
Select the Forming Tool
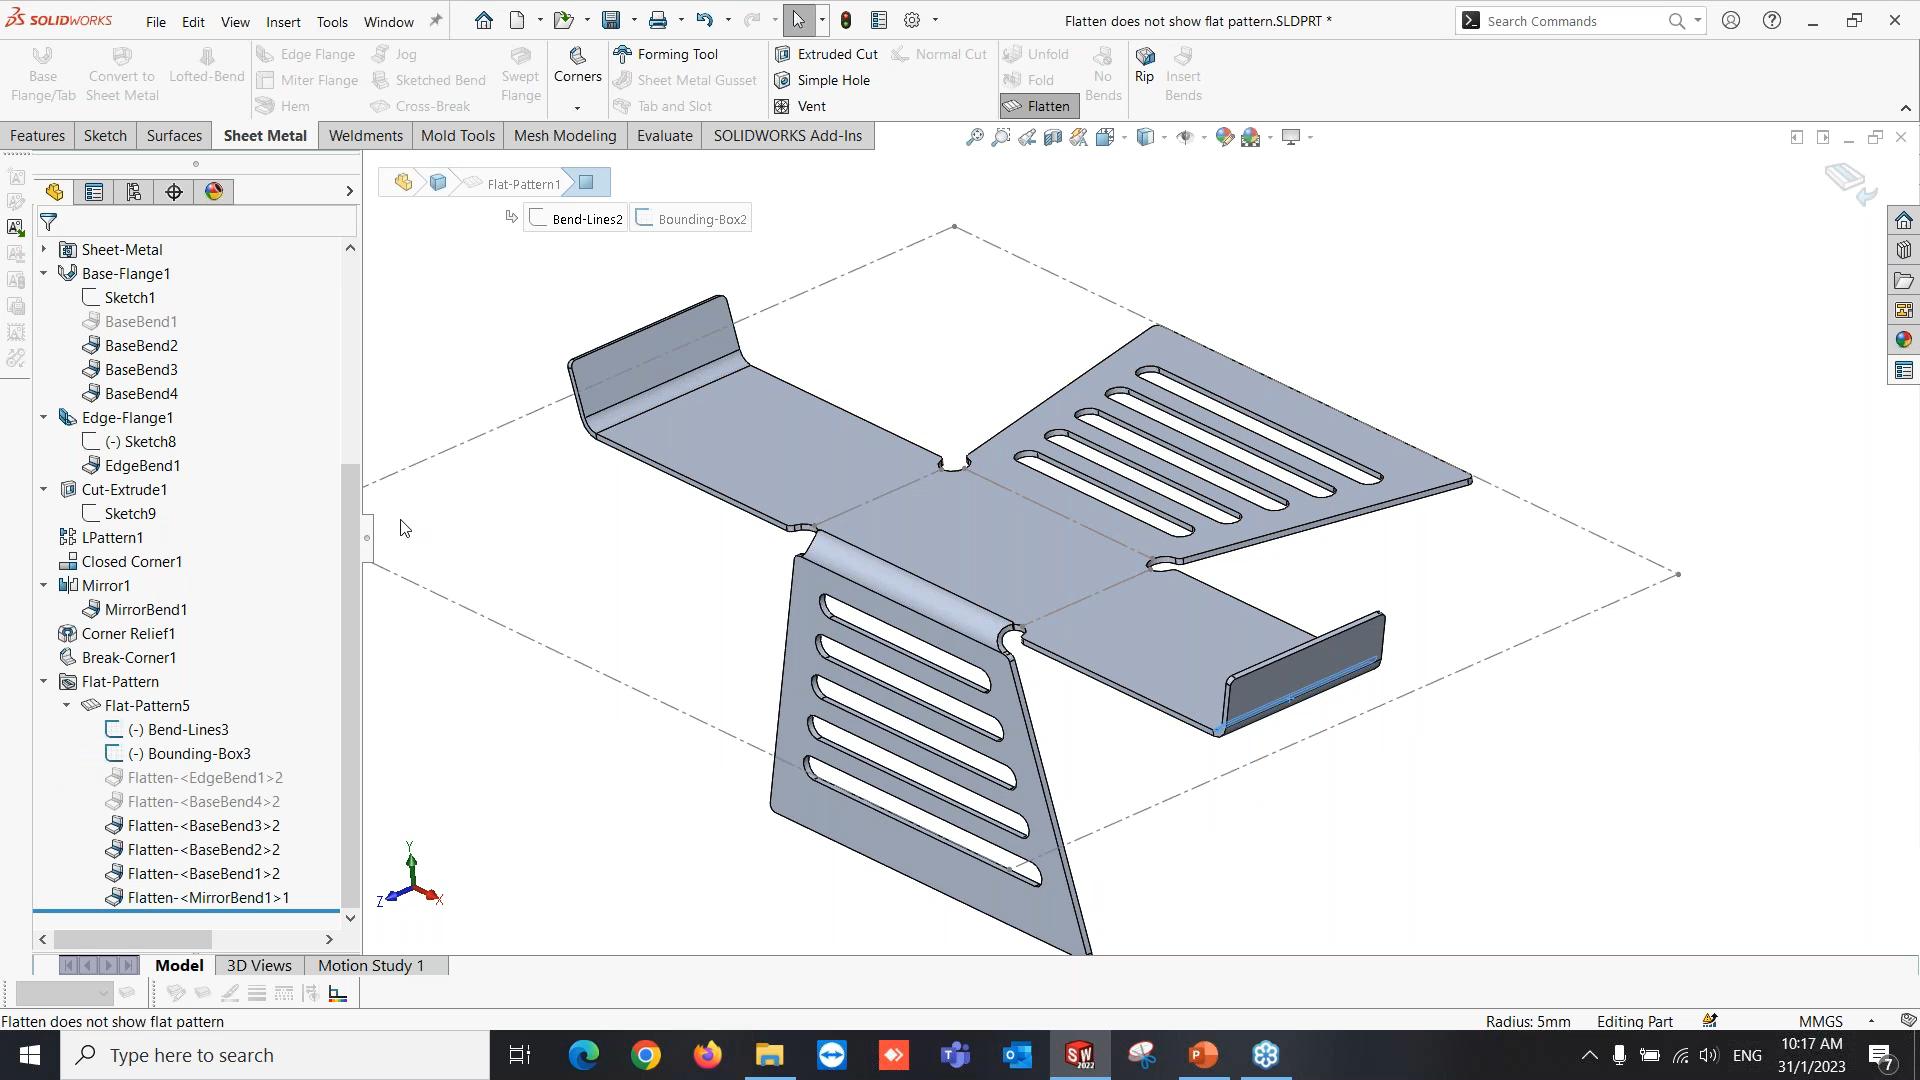[675, 53]
